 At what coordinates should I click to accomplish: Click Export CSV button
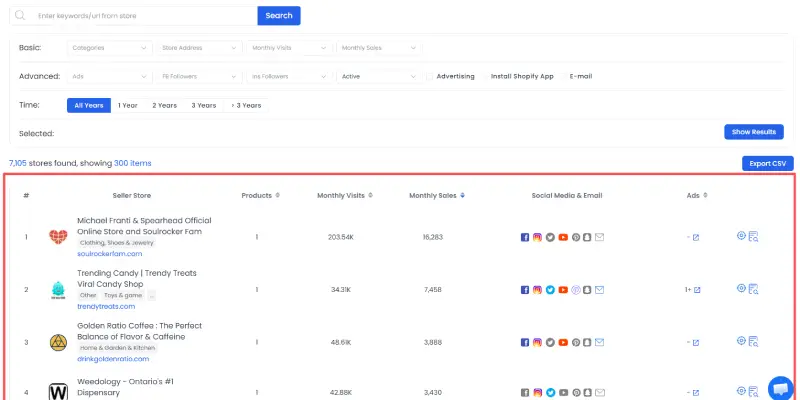tap(767, 164)
